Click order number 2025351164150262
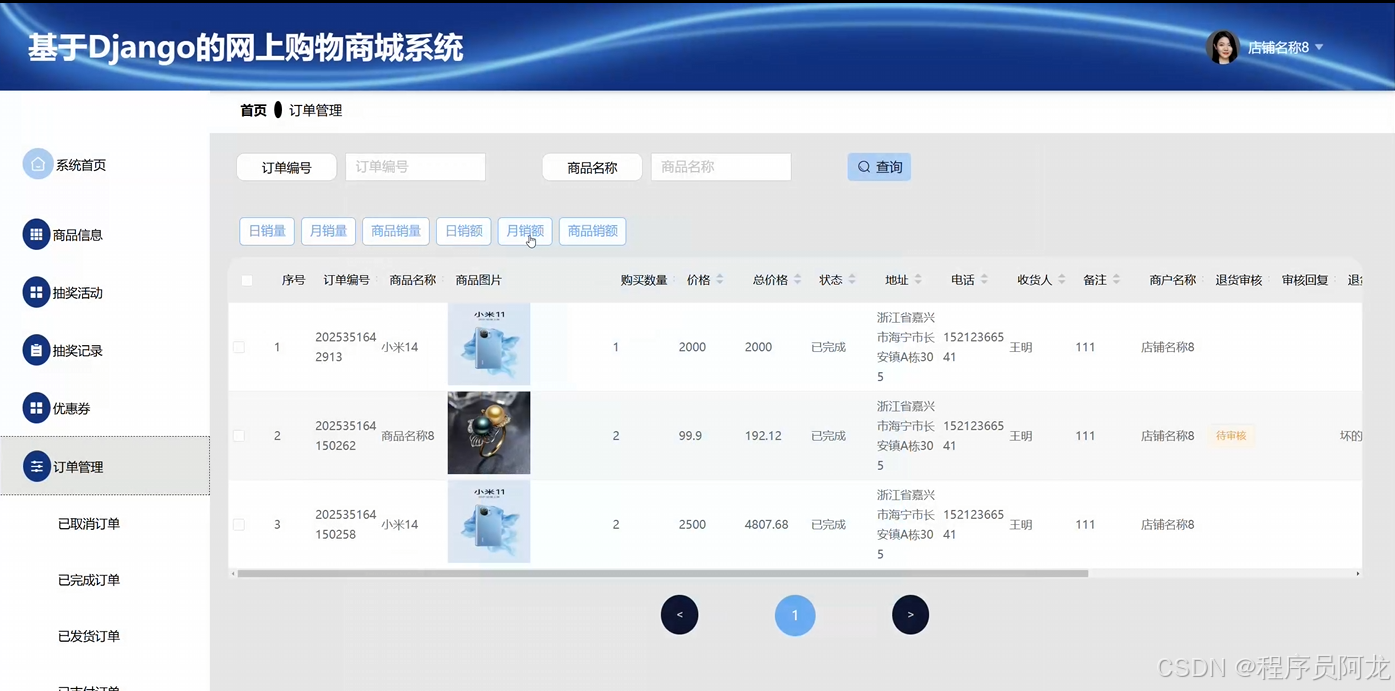1395x691 pixels. coord(346,436)
